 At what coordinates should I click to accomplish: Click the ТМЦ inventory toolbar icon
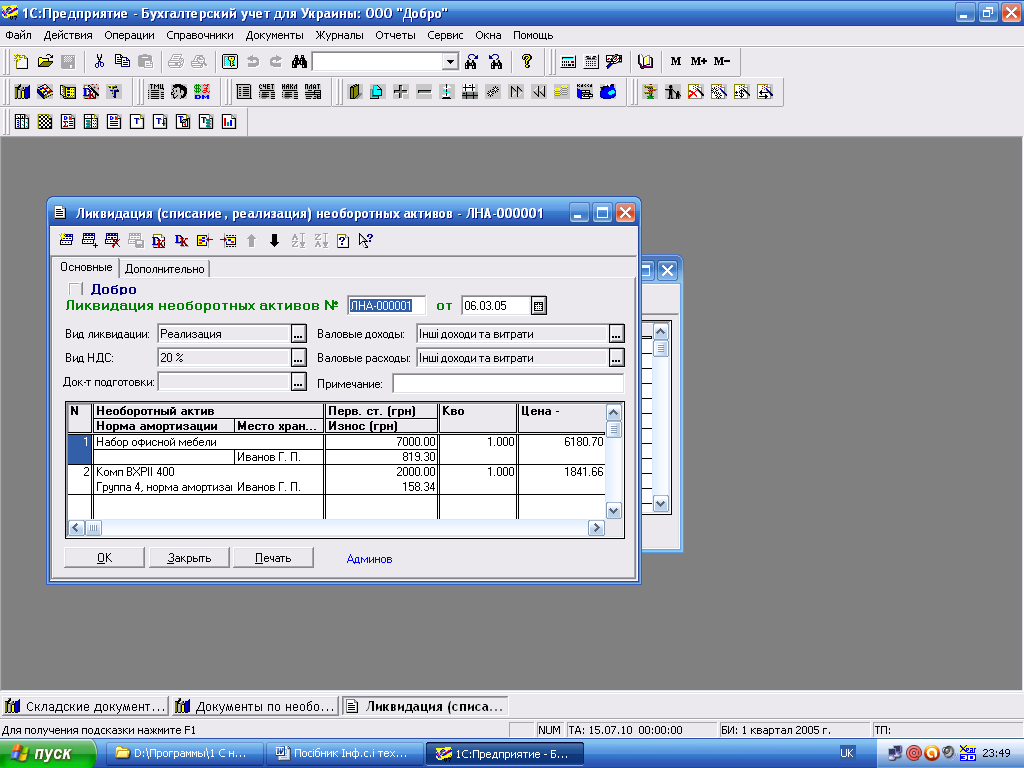[156, 91]
